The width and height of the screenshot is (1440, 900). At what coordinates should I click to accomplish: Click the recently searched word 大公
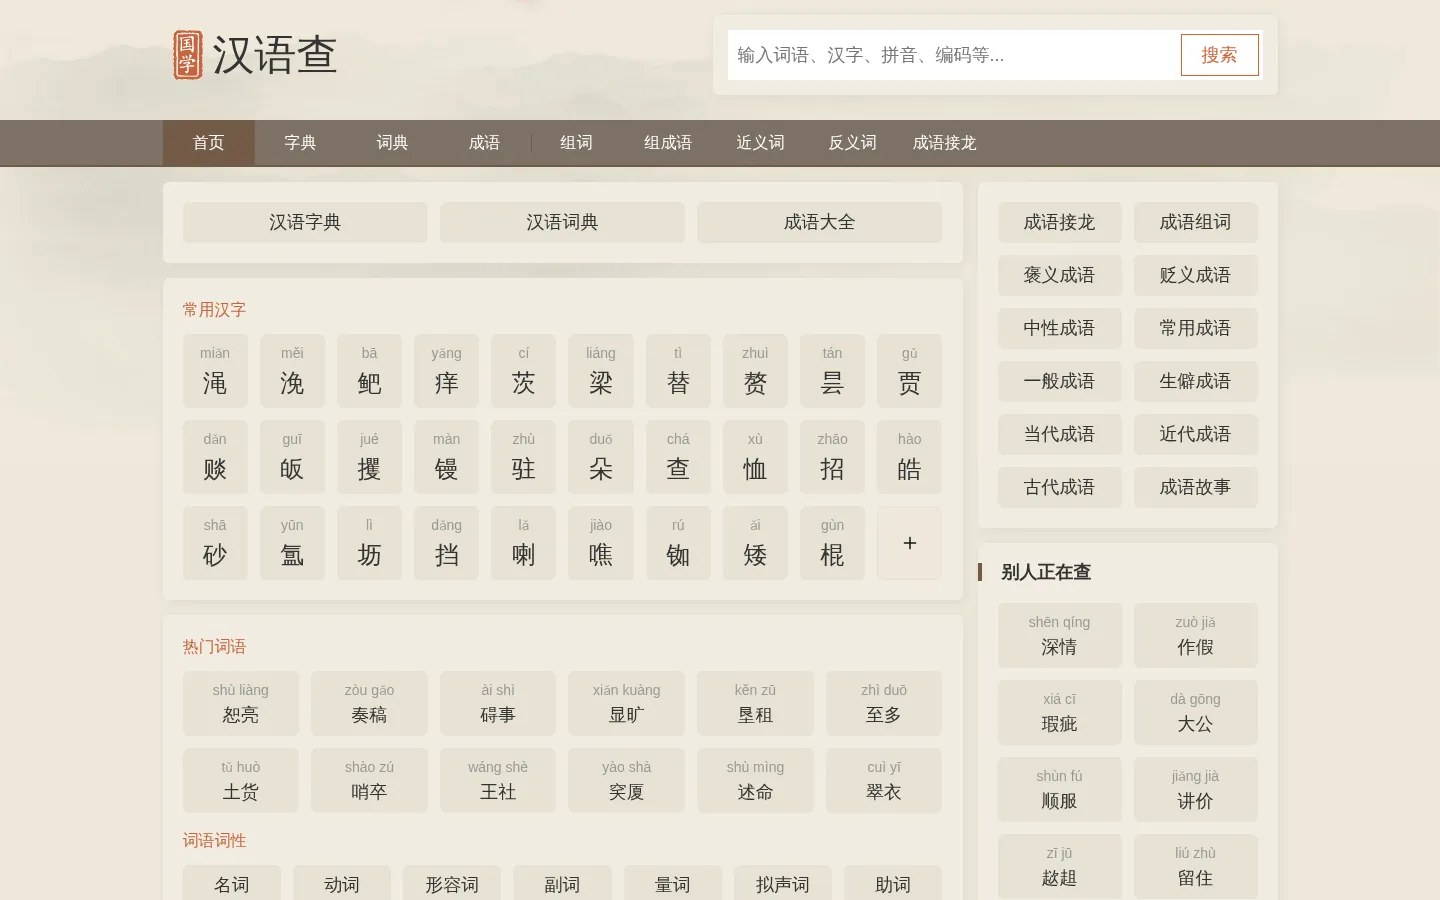click(x=1195, y=712)
